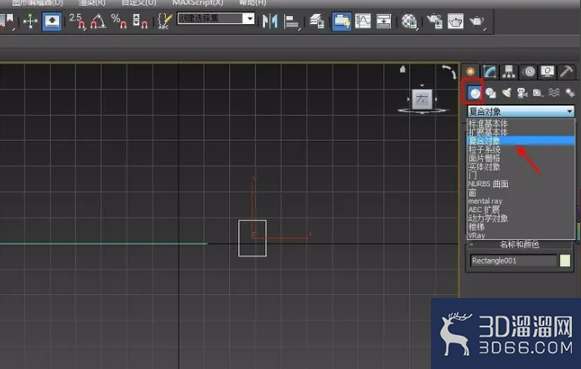Screen dimensions: 581x369
Task: Open the Schematic View icon
Action: pos(384,21)
